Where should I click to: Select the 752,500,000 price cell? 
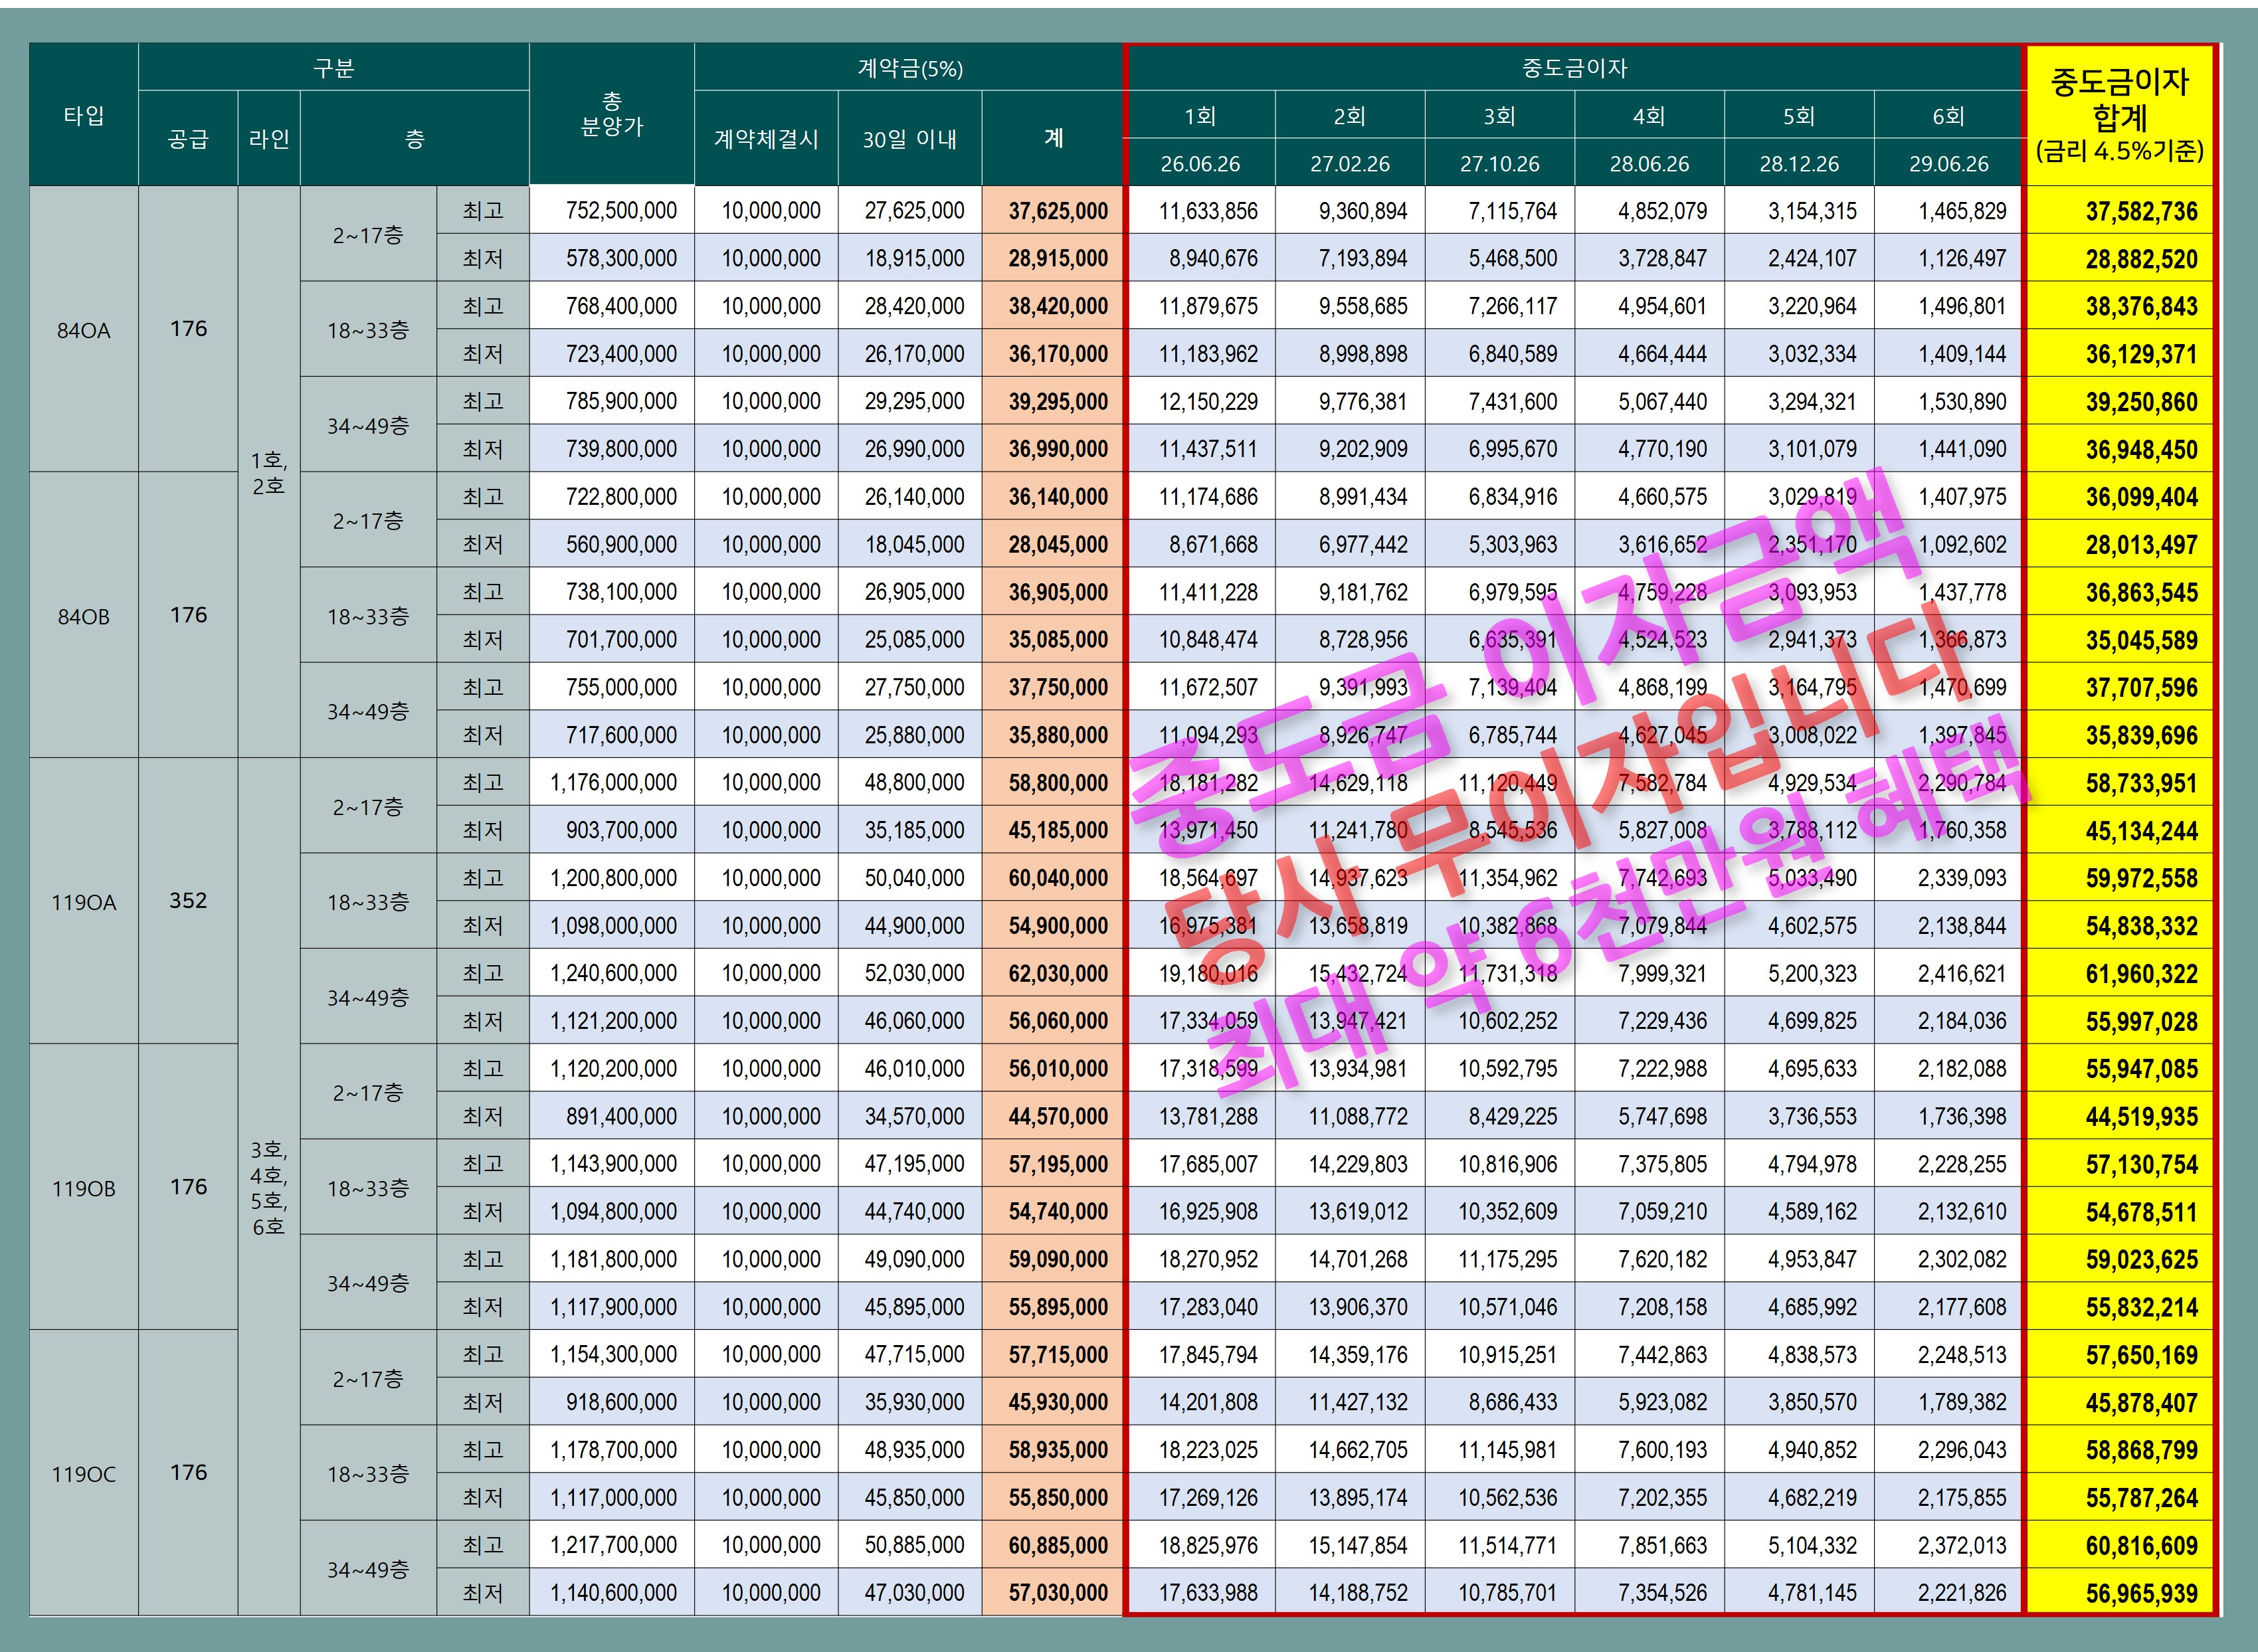coord(620,211)
